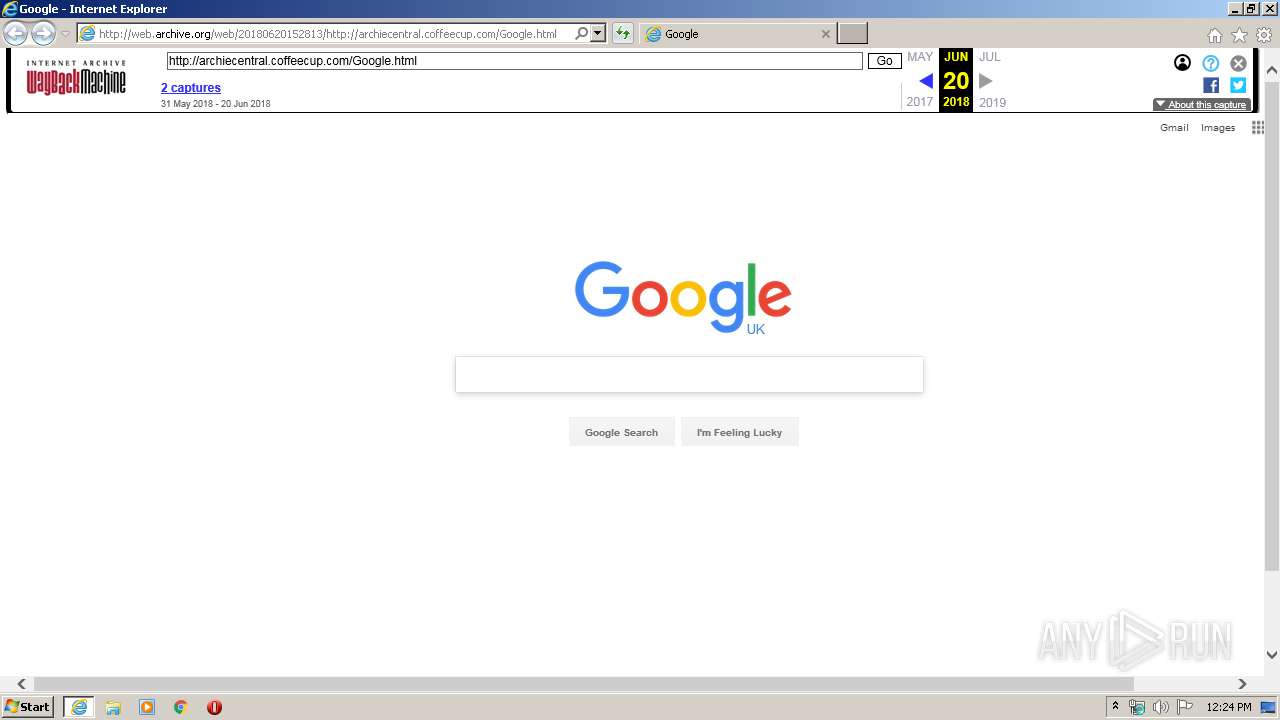
Task: Launch Chrome from the taskbar
Action: pyautogui.click(x=180, y=707)
